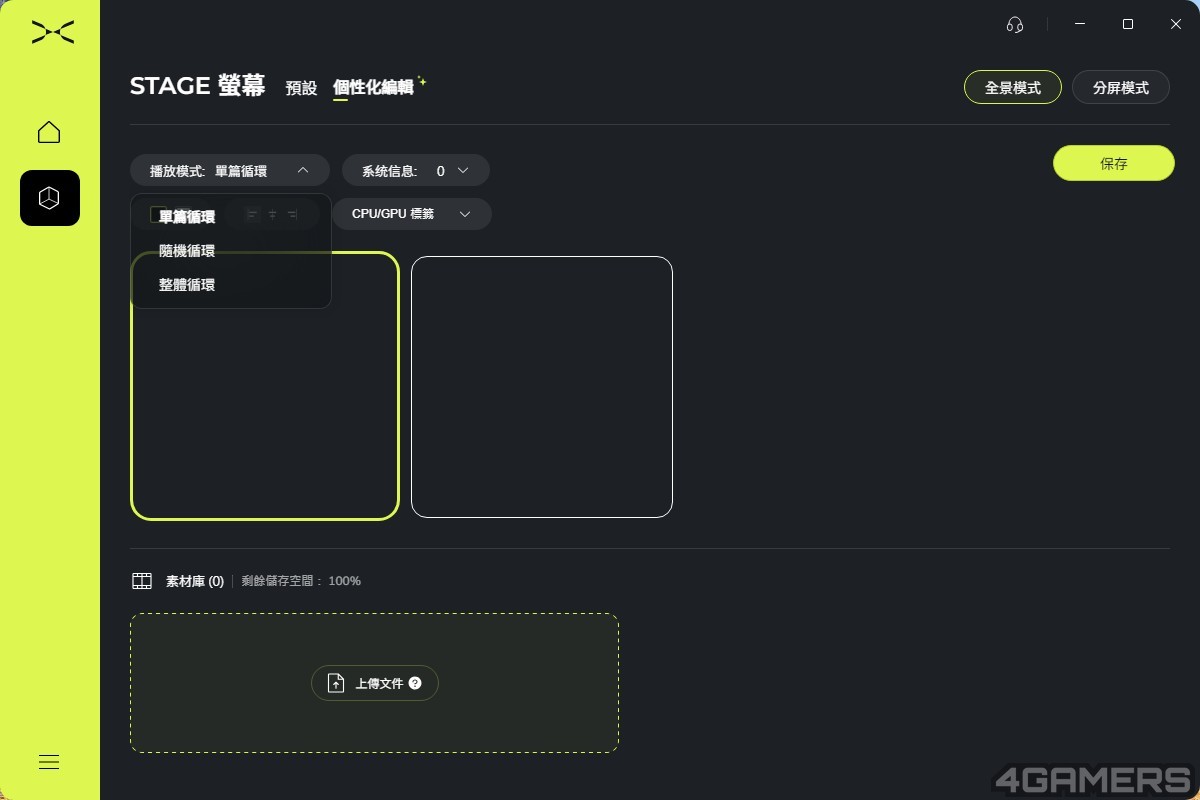Open the hamburger menu at sidebar bottom

[x=49, y=762]
